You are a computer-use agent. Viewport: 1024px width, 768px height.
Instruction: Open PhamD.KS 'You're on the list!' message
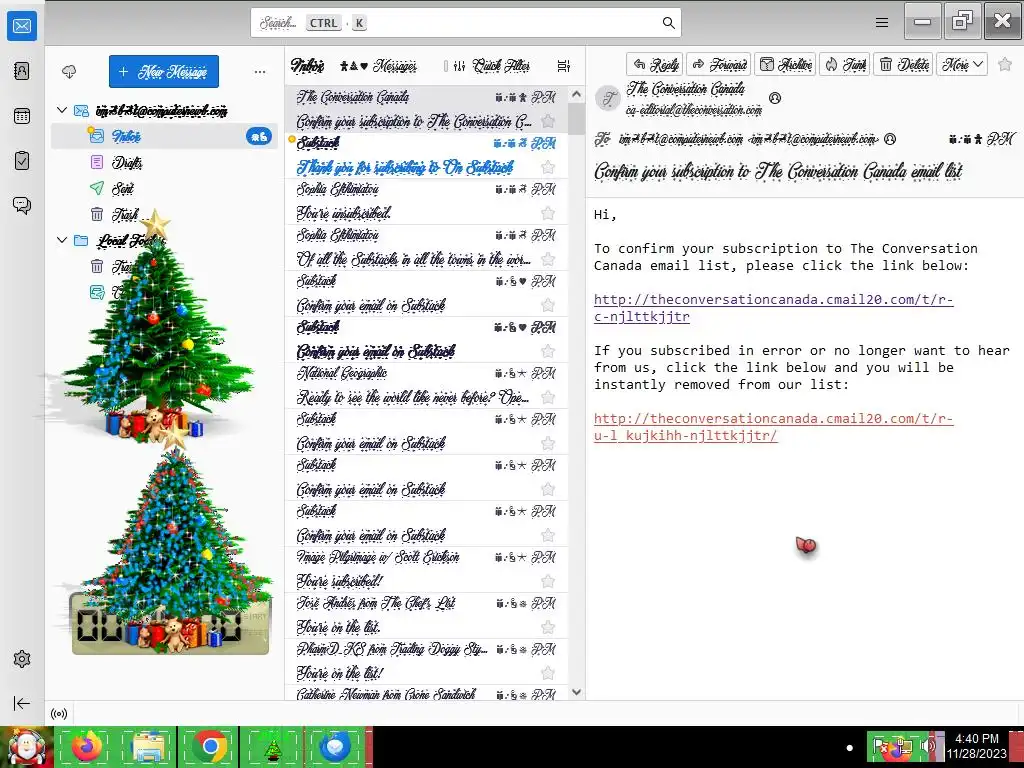426,661
